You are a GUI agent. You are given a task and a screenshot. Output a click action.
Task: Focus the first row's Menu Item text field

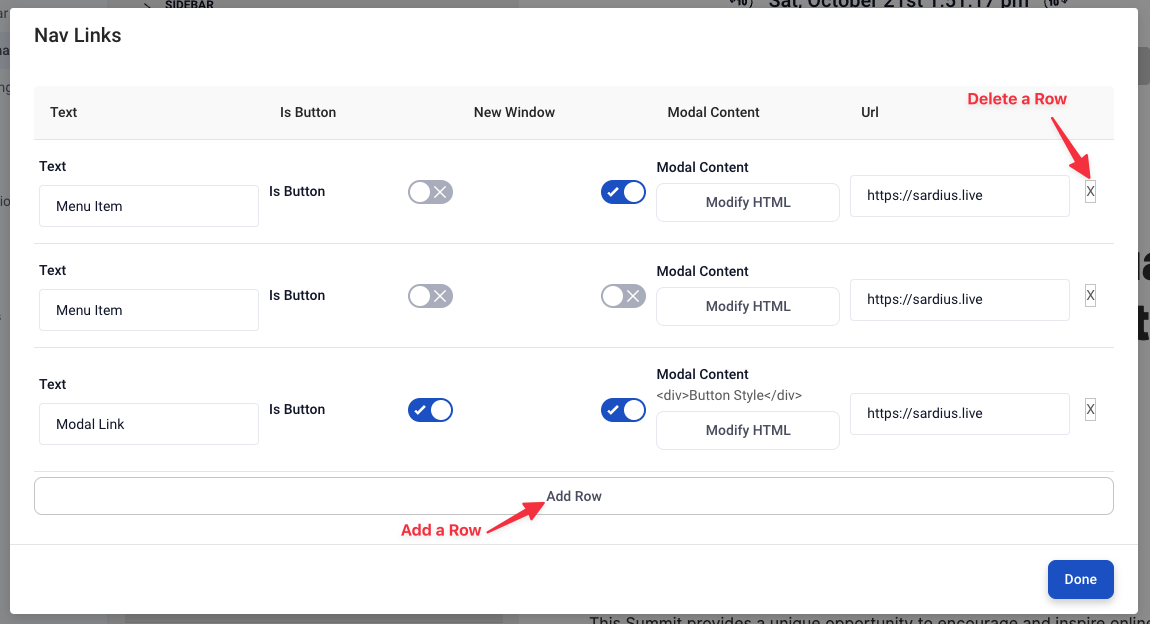tap(149, 206)
